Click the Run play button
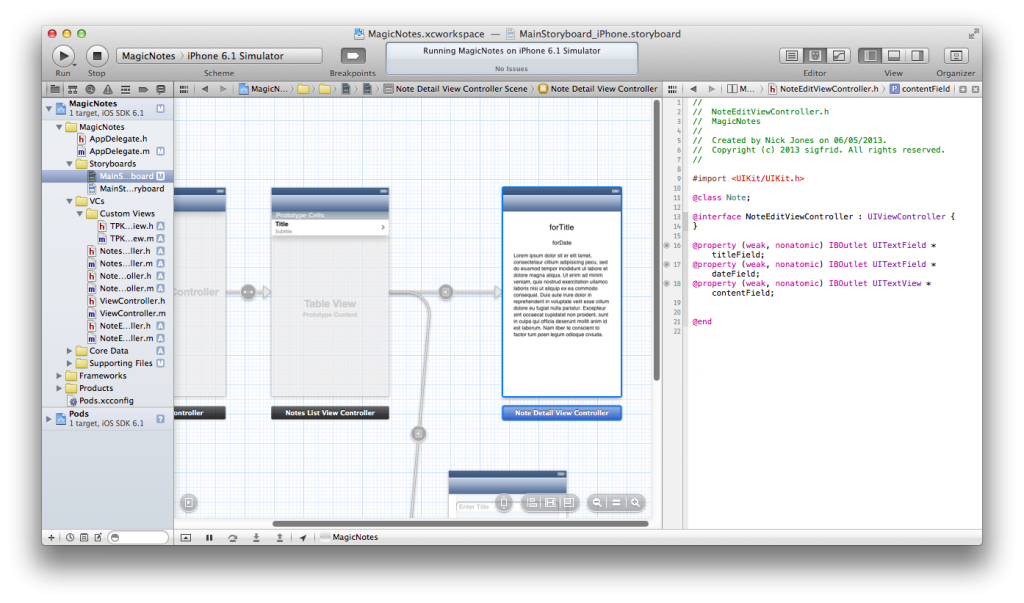This screenshot has height=603, width=1024. click(63, 56)
